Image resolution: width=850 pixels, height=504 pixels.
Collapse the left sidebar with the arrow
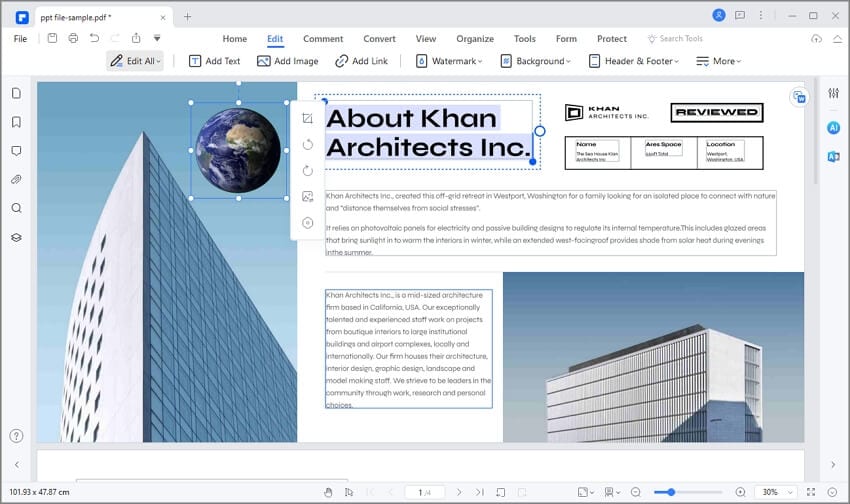pyautogui.click(x=17, y=464)
